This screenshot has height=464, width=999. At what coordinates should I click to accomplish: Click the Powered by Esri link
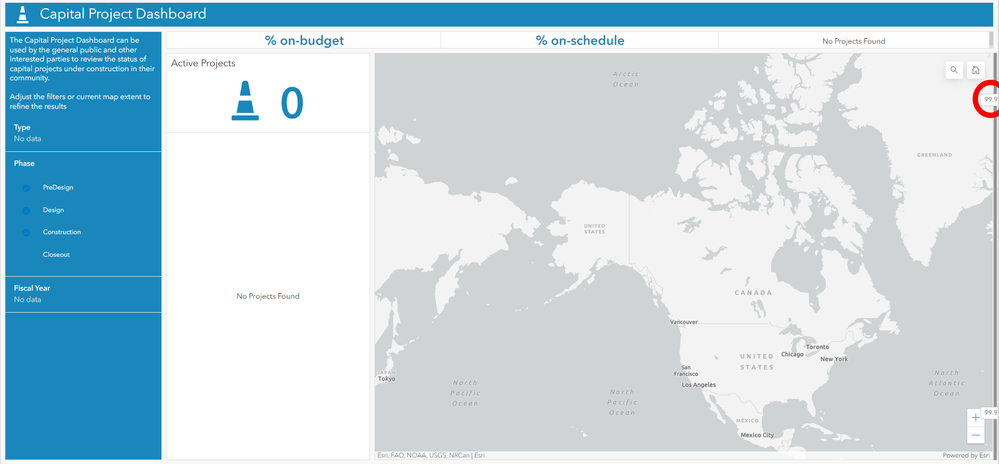967,455
